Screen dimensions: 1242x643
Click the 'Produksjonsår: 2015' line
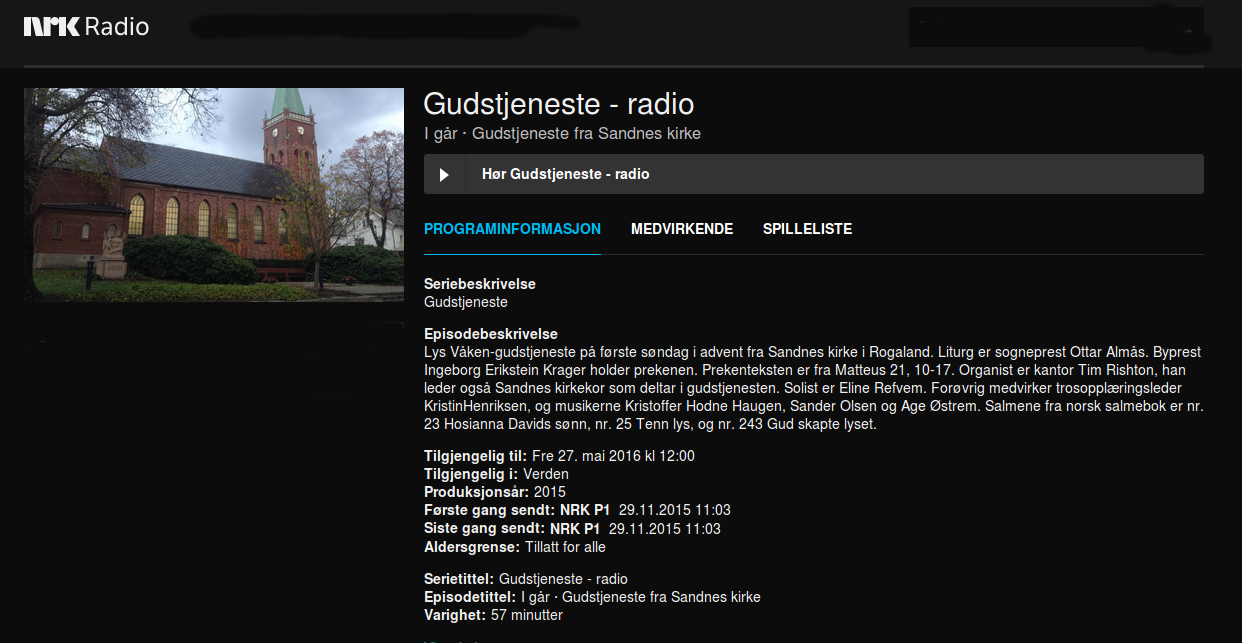[x=494, y=492]
